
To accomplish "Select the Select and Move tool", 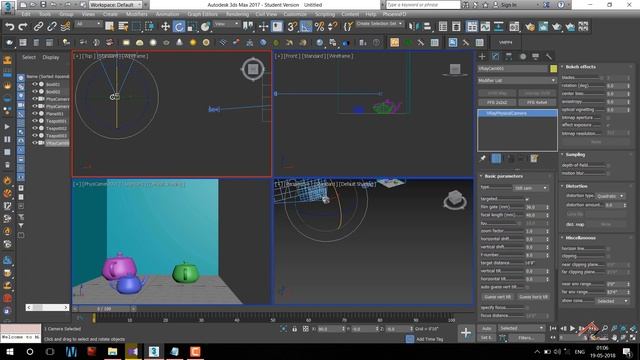I will pyautogui.click(x=165, y=27).
